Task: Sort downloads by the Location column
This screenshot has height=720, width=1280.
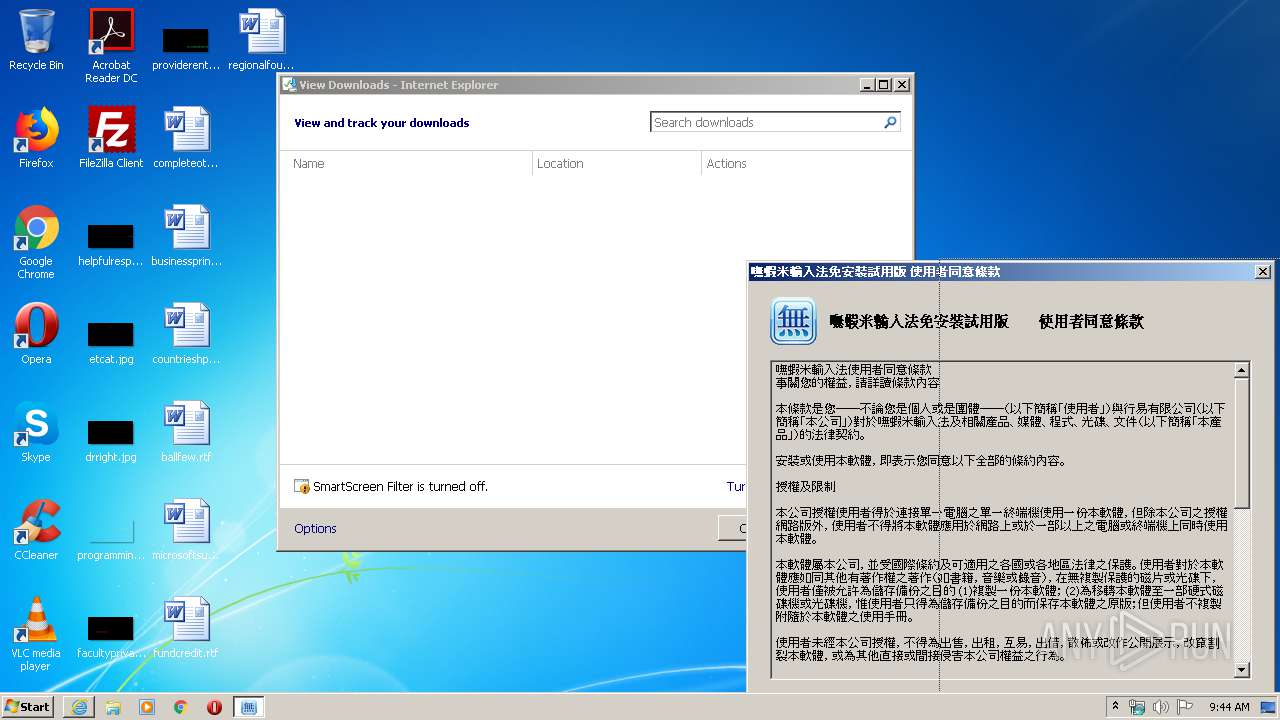Action: 617,164
